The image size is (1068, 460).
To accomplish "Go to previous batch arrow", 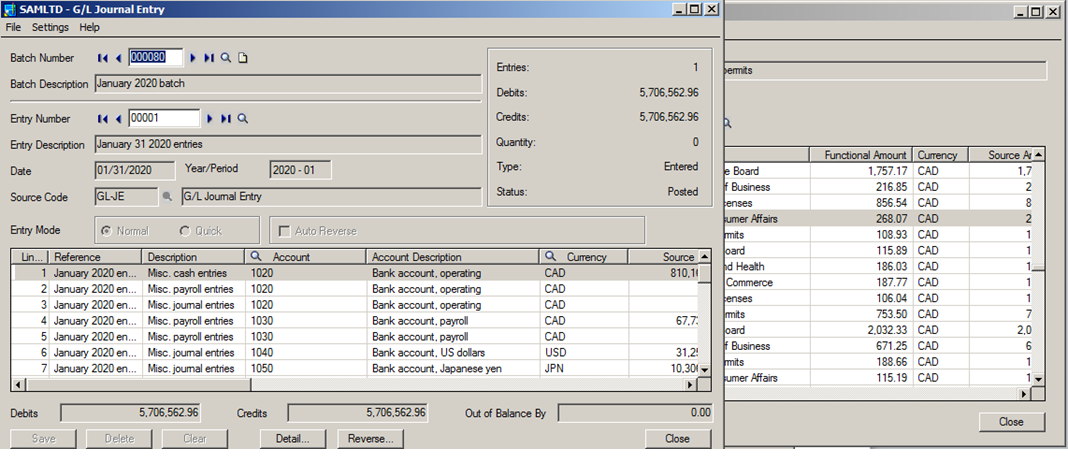I will [x=119, y=58].
